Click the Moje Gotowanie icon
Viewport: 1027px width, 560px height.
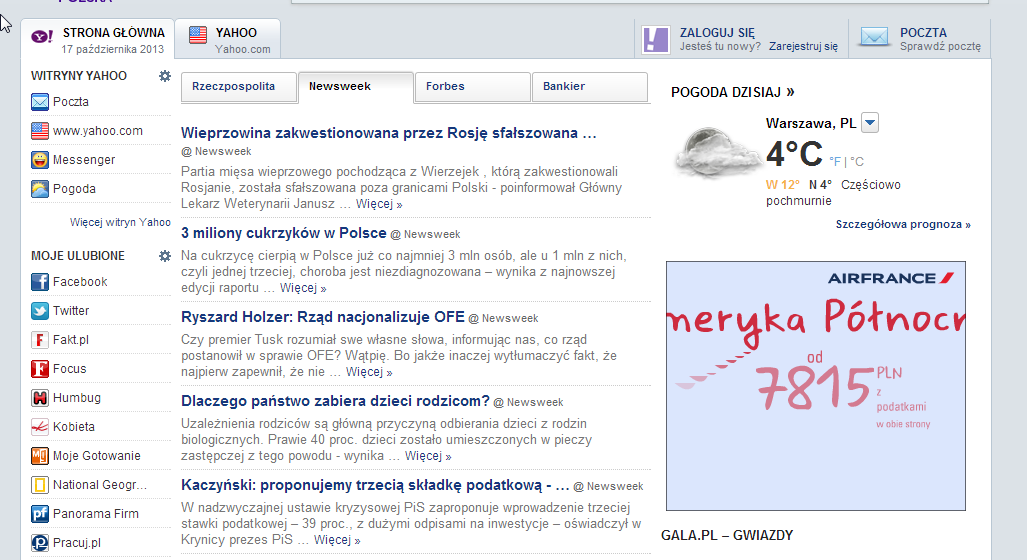tap(40, 456)
